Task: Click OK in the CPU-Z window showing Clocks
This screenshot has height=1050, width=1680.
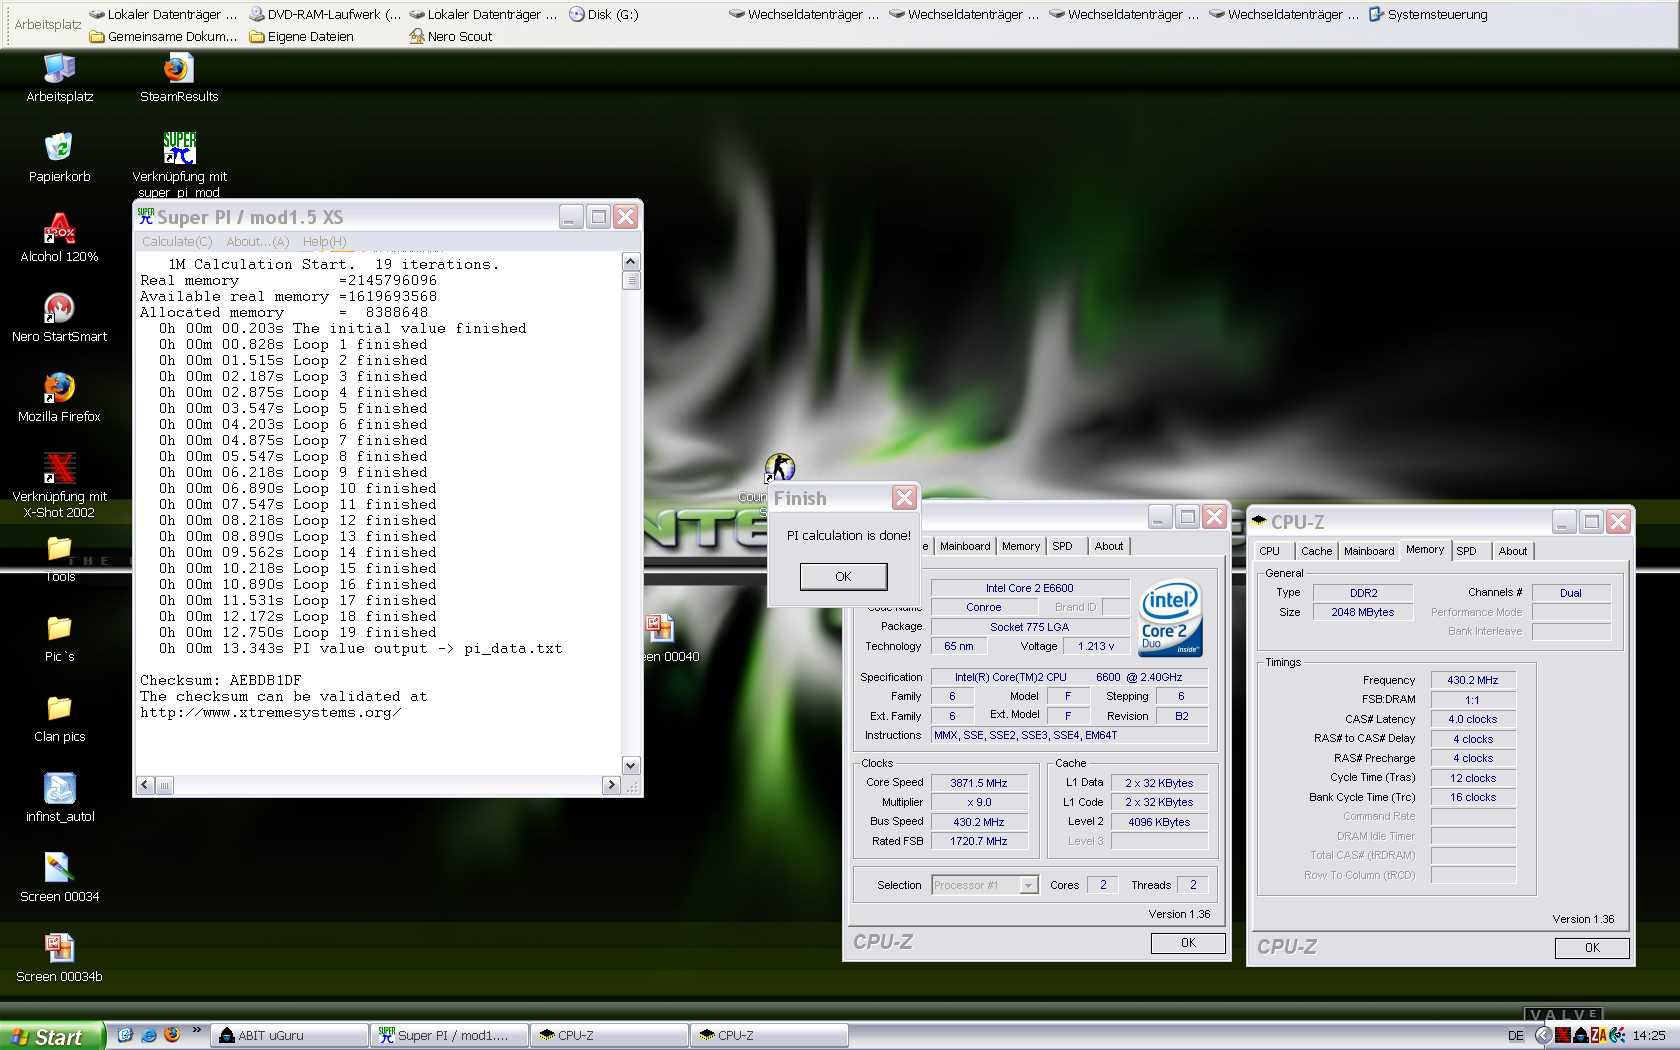Action: tap(1188, 943)
